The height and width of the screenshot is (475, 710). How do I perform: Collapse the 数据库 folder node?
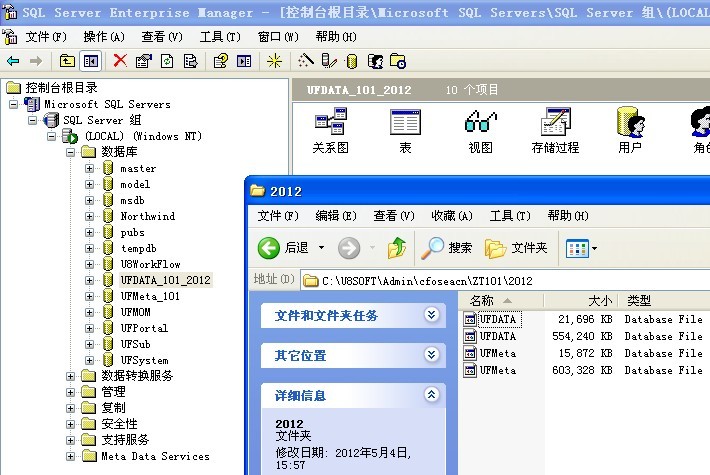coord(70,152)
